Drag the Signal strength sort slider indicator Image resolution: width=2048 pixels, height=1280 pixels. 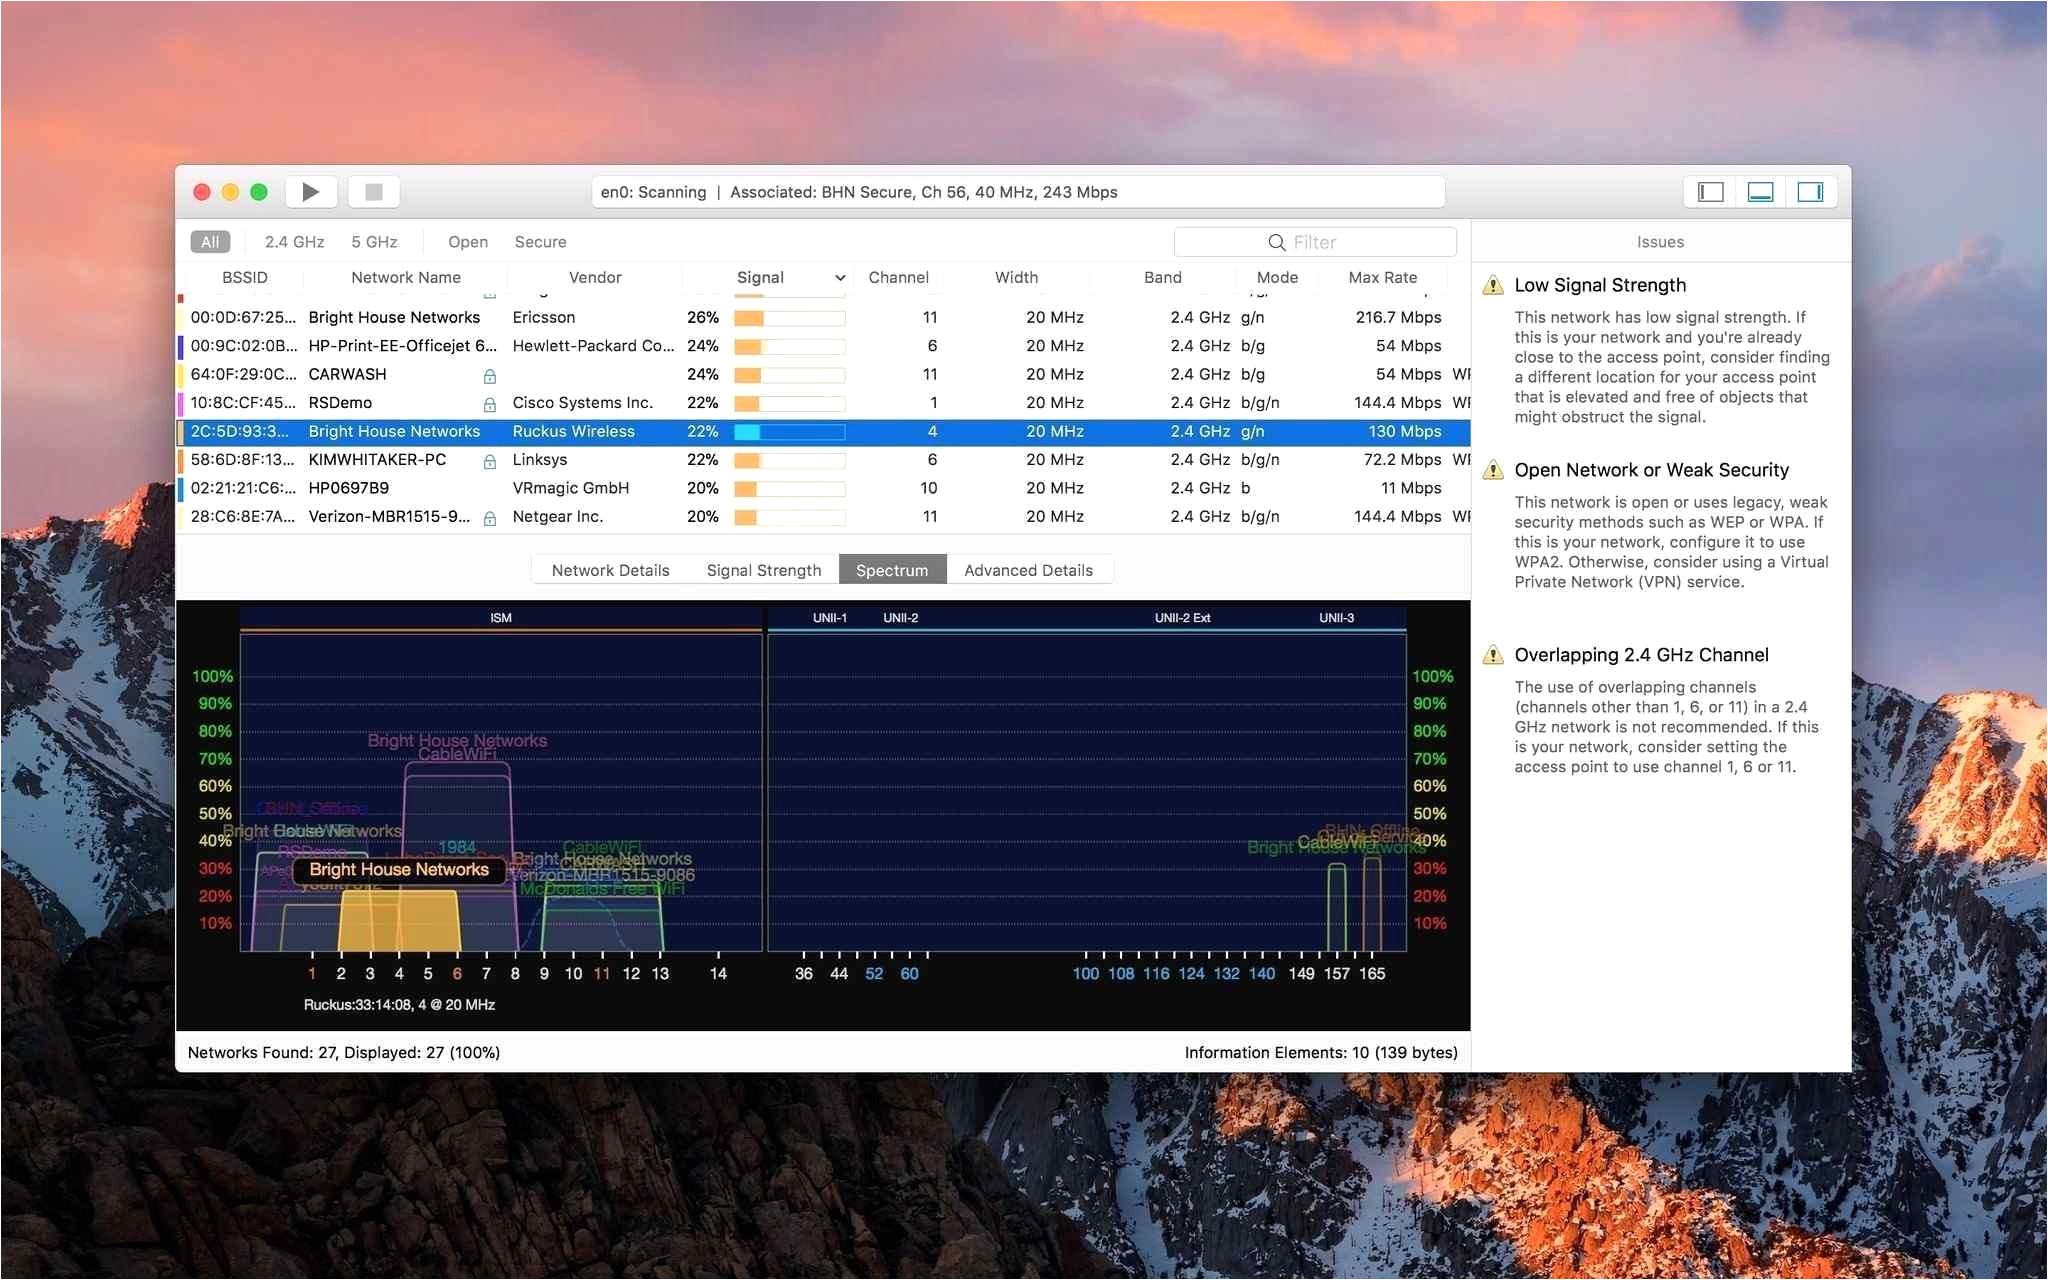click(836, 279)
